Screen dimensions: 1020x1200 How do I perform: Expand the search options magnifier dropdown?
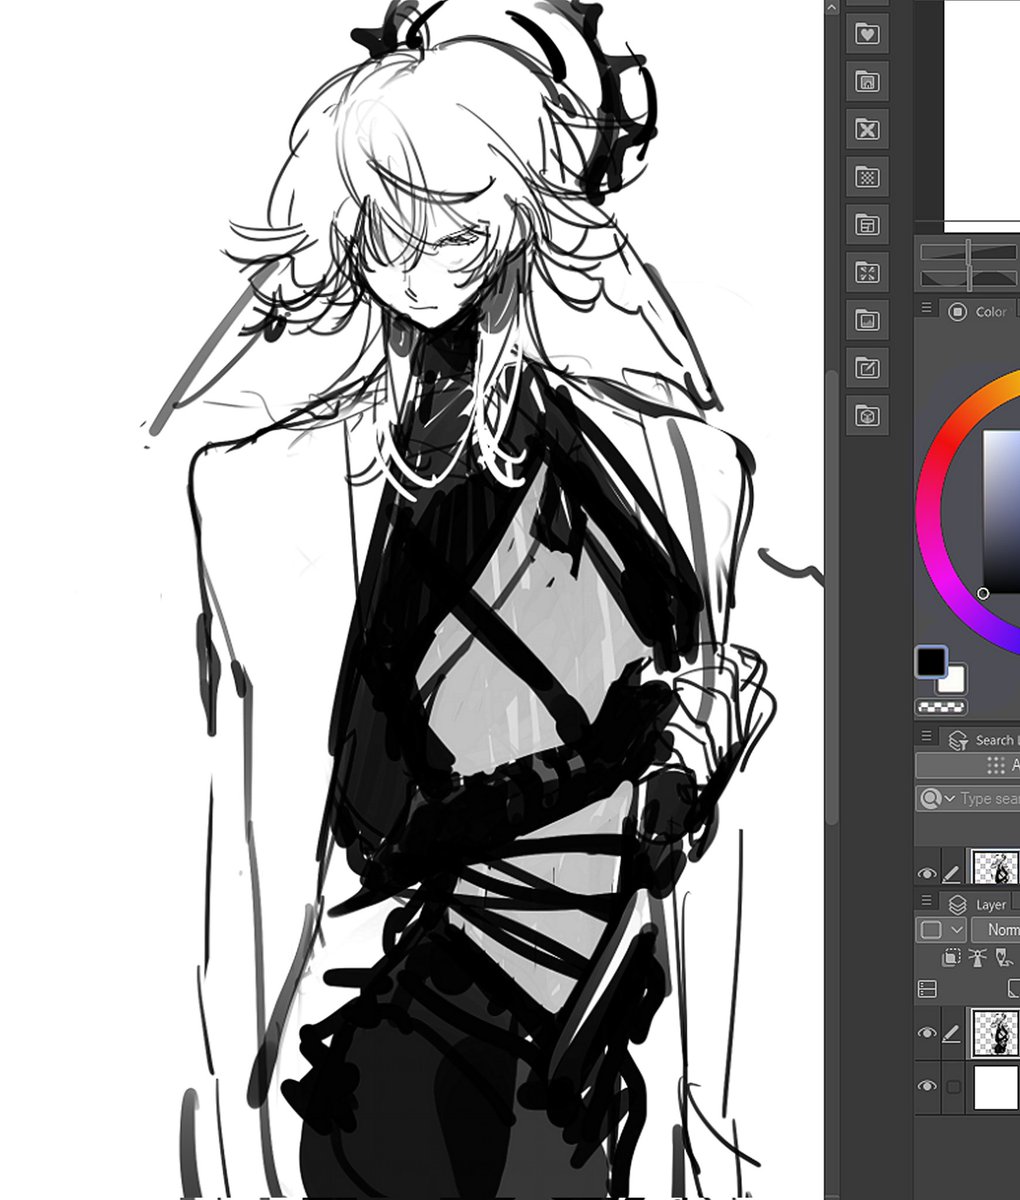938,798
